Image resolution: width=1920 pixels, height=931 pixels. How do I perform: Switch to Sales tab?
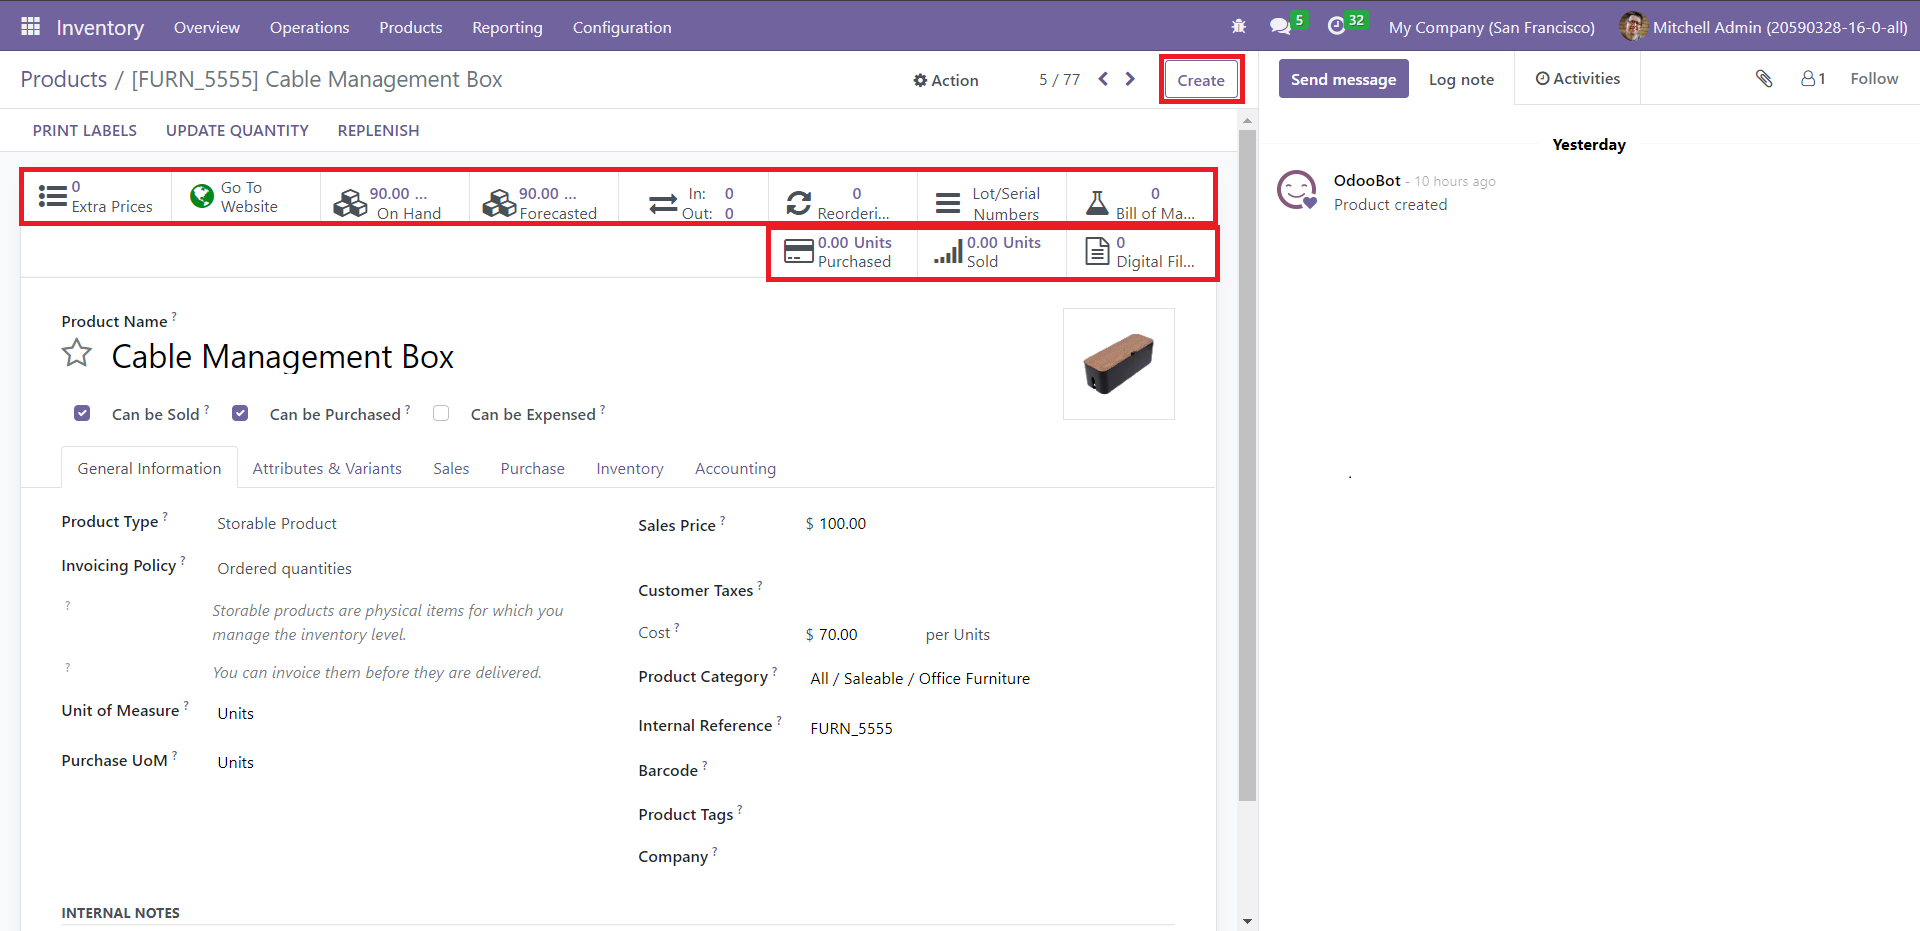point(451,468)
